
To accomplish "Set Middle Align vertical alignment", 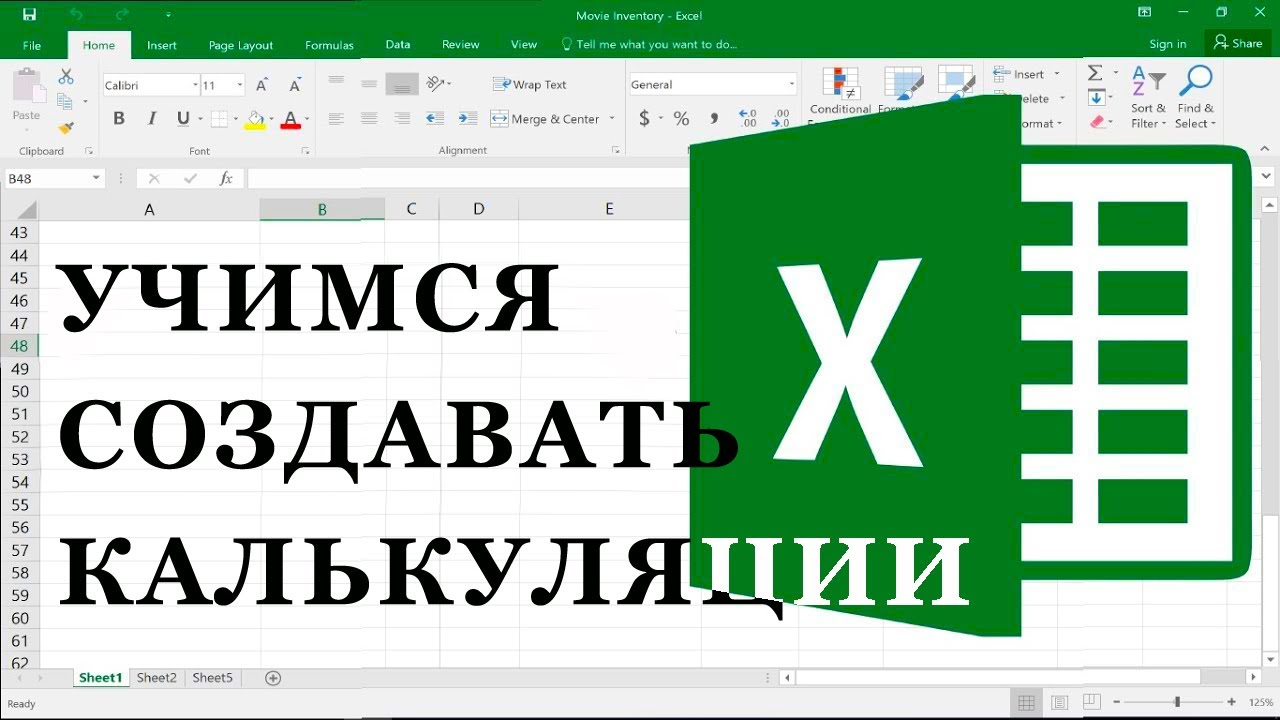I will (369, 84).
